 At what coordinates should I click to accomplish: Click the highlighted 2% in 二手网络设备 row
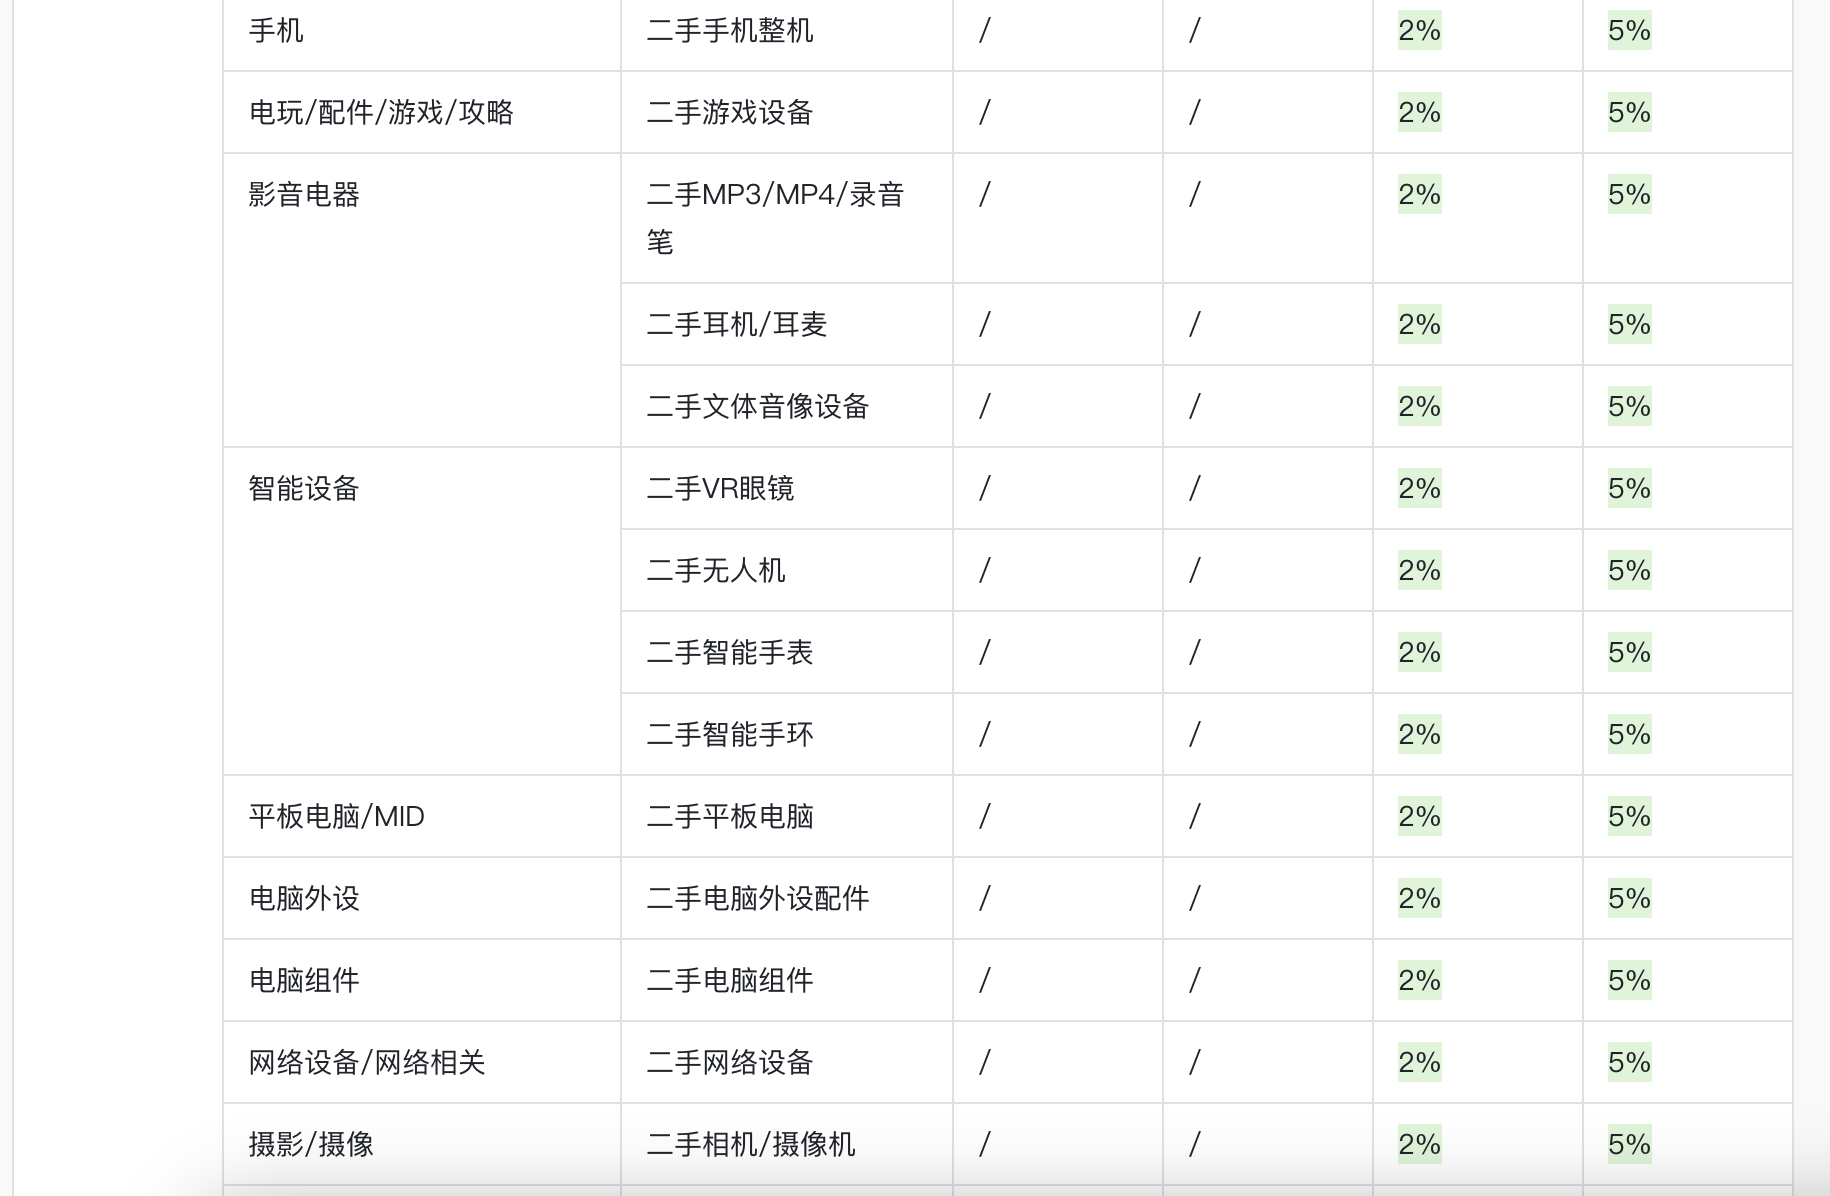click(1419, 1062)
